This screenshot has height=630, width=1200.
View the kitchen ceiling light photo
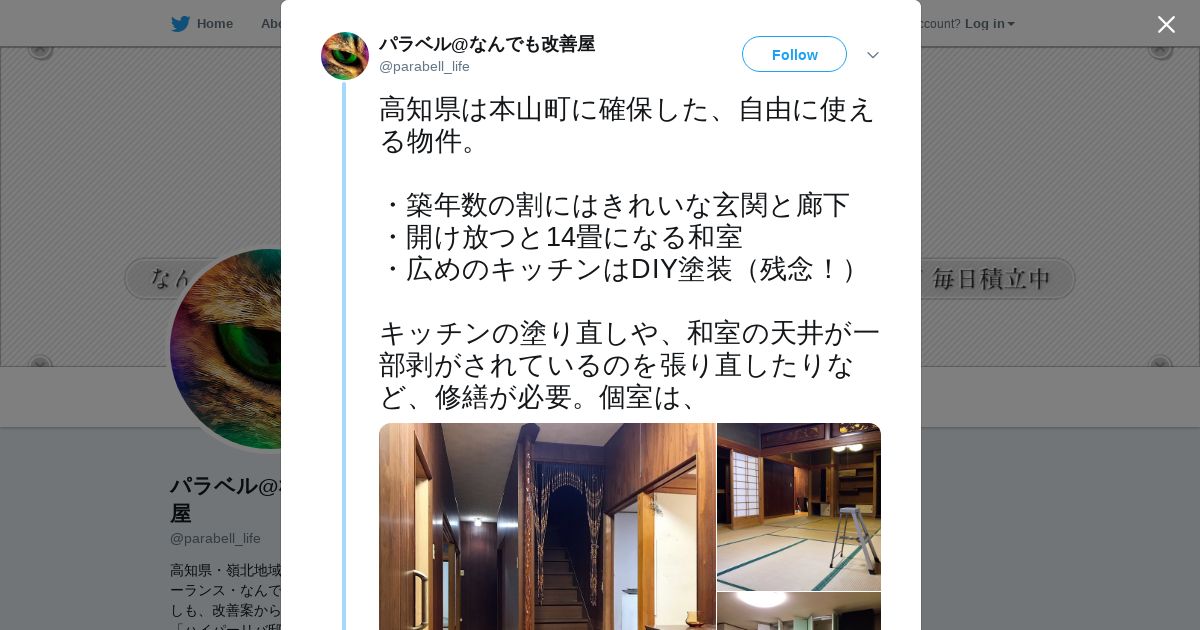click(799, 611)
